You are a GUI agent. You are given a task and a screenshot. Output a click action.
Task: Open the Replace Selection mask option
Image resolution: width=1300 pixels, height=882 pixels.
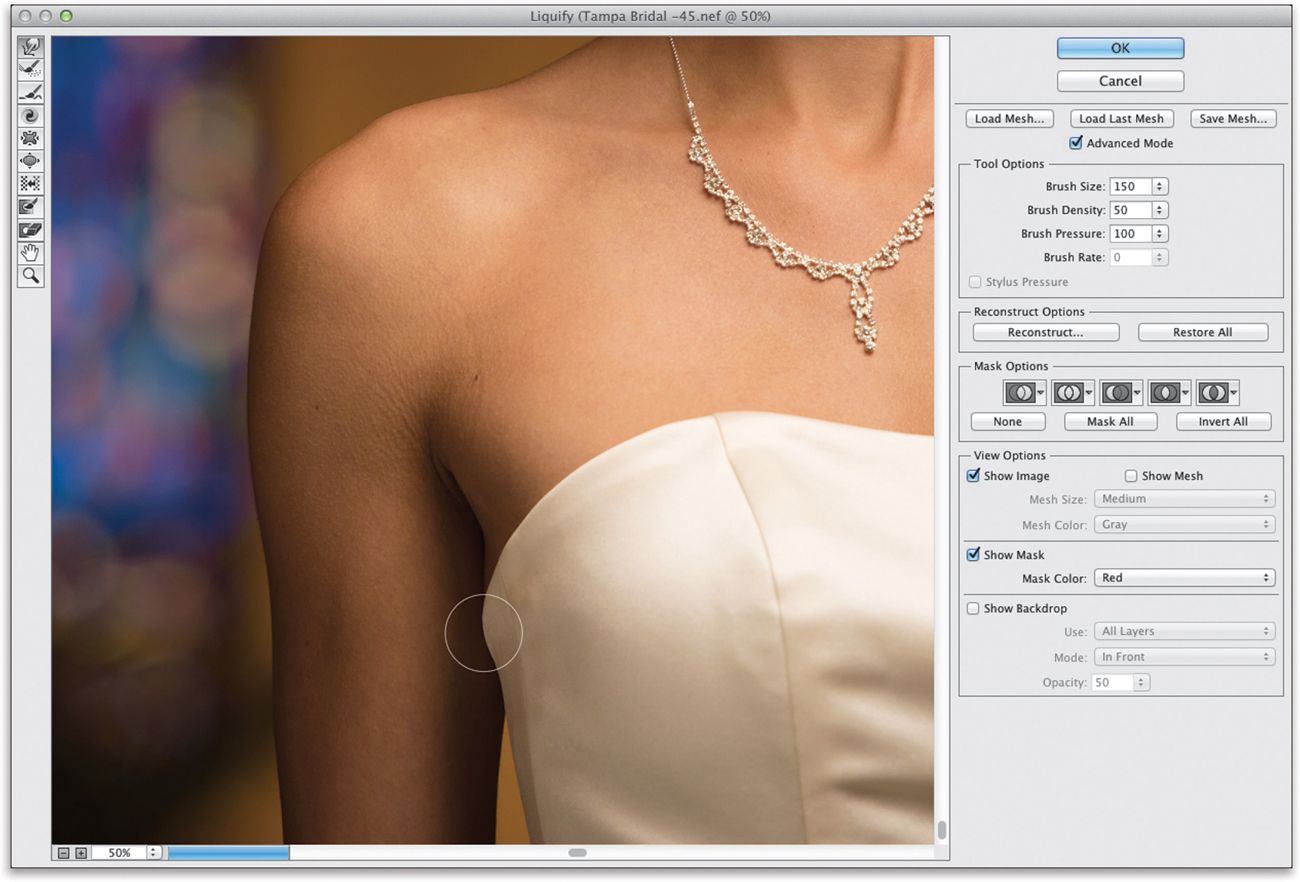pos(1025,393)
